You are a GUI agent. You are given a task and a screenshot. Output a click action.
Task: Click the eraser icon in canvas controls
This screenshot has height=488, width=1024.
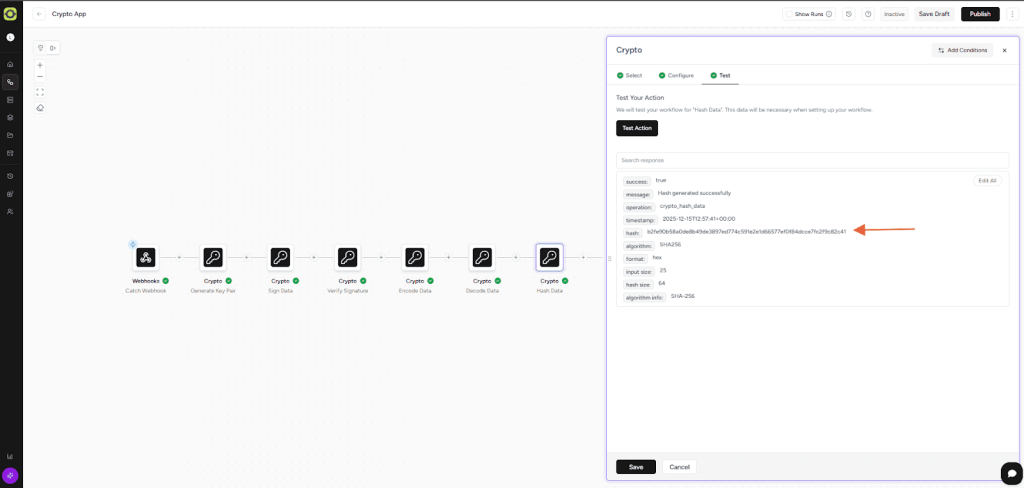[x=40, y=107]
